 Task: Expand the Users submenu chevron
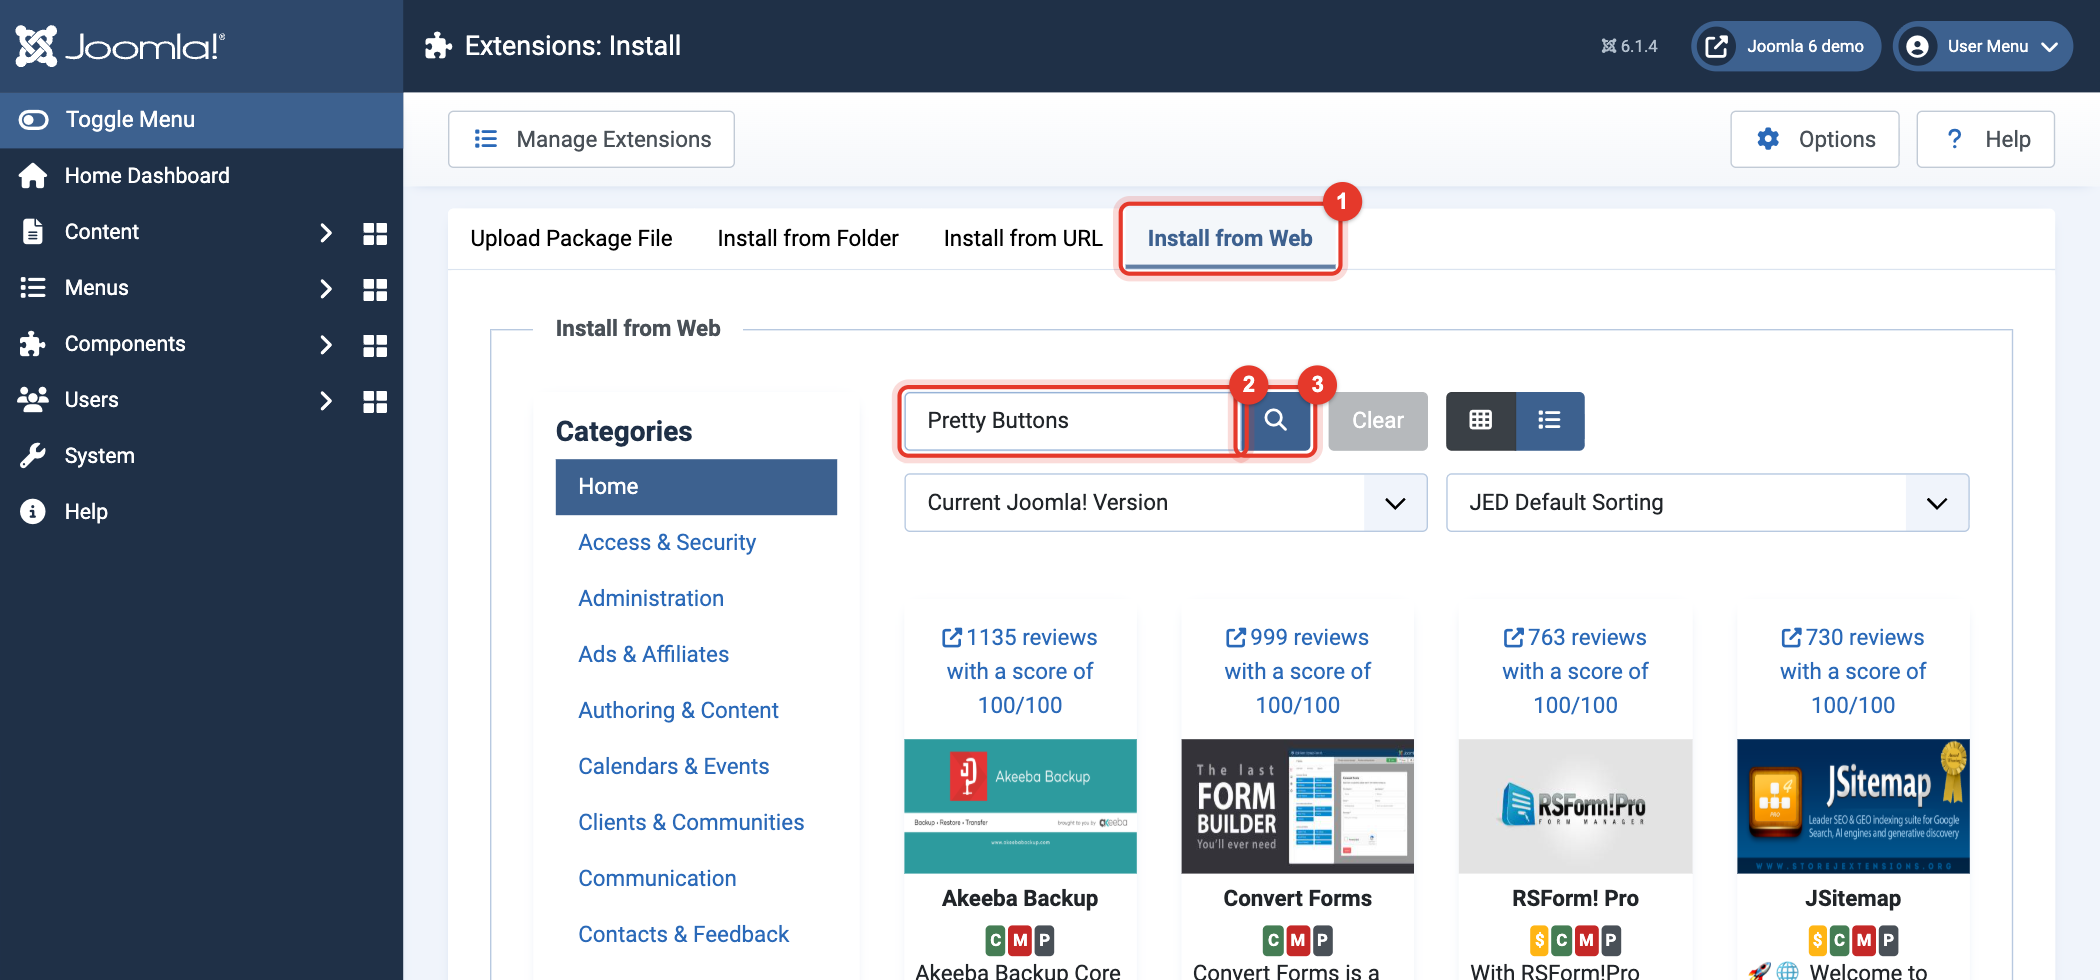pyautogui.click(x=325, y=401)
